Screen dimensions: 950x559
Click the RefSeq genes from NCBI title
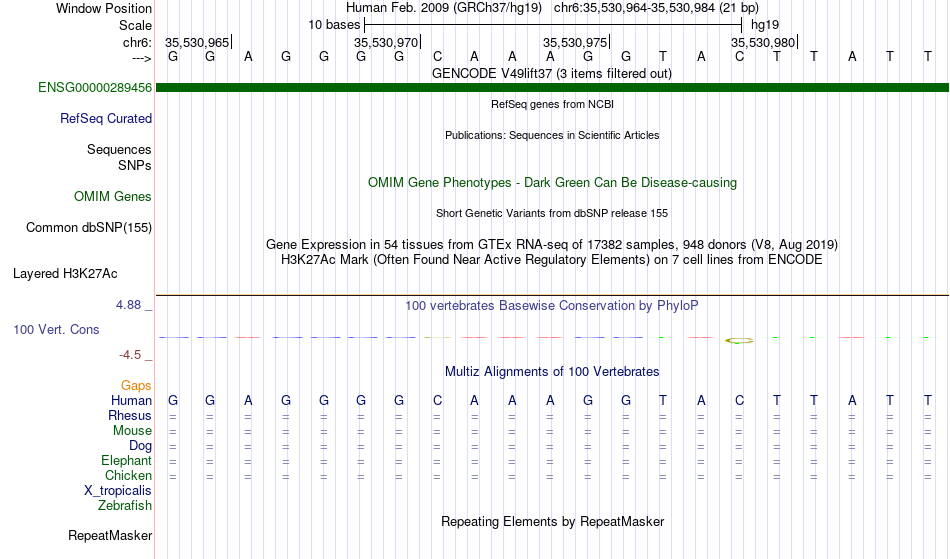(552, 104)
